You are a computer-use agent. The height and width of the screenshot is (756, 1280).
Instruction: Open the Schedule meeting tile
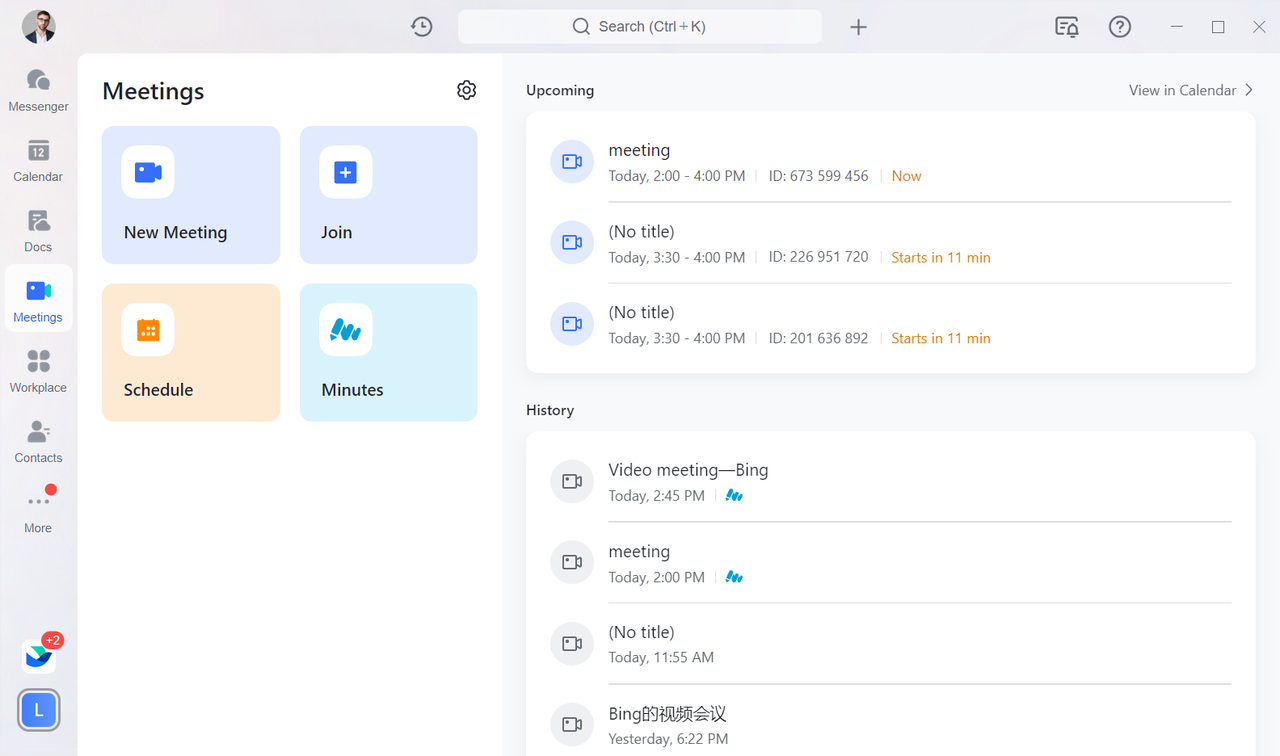191,352
